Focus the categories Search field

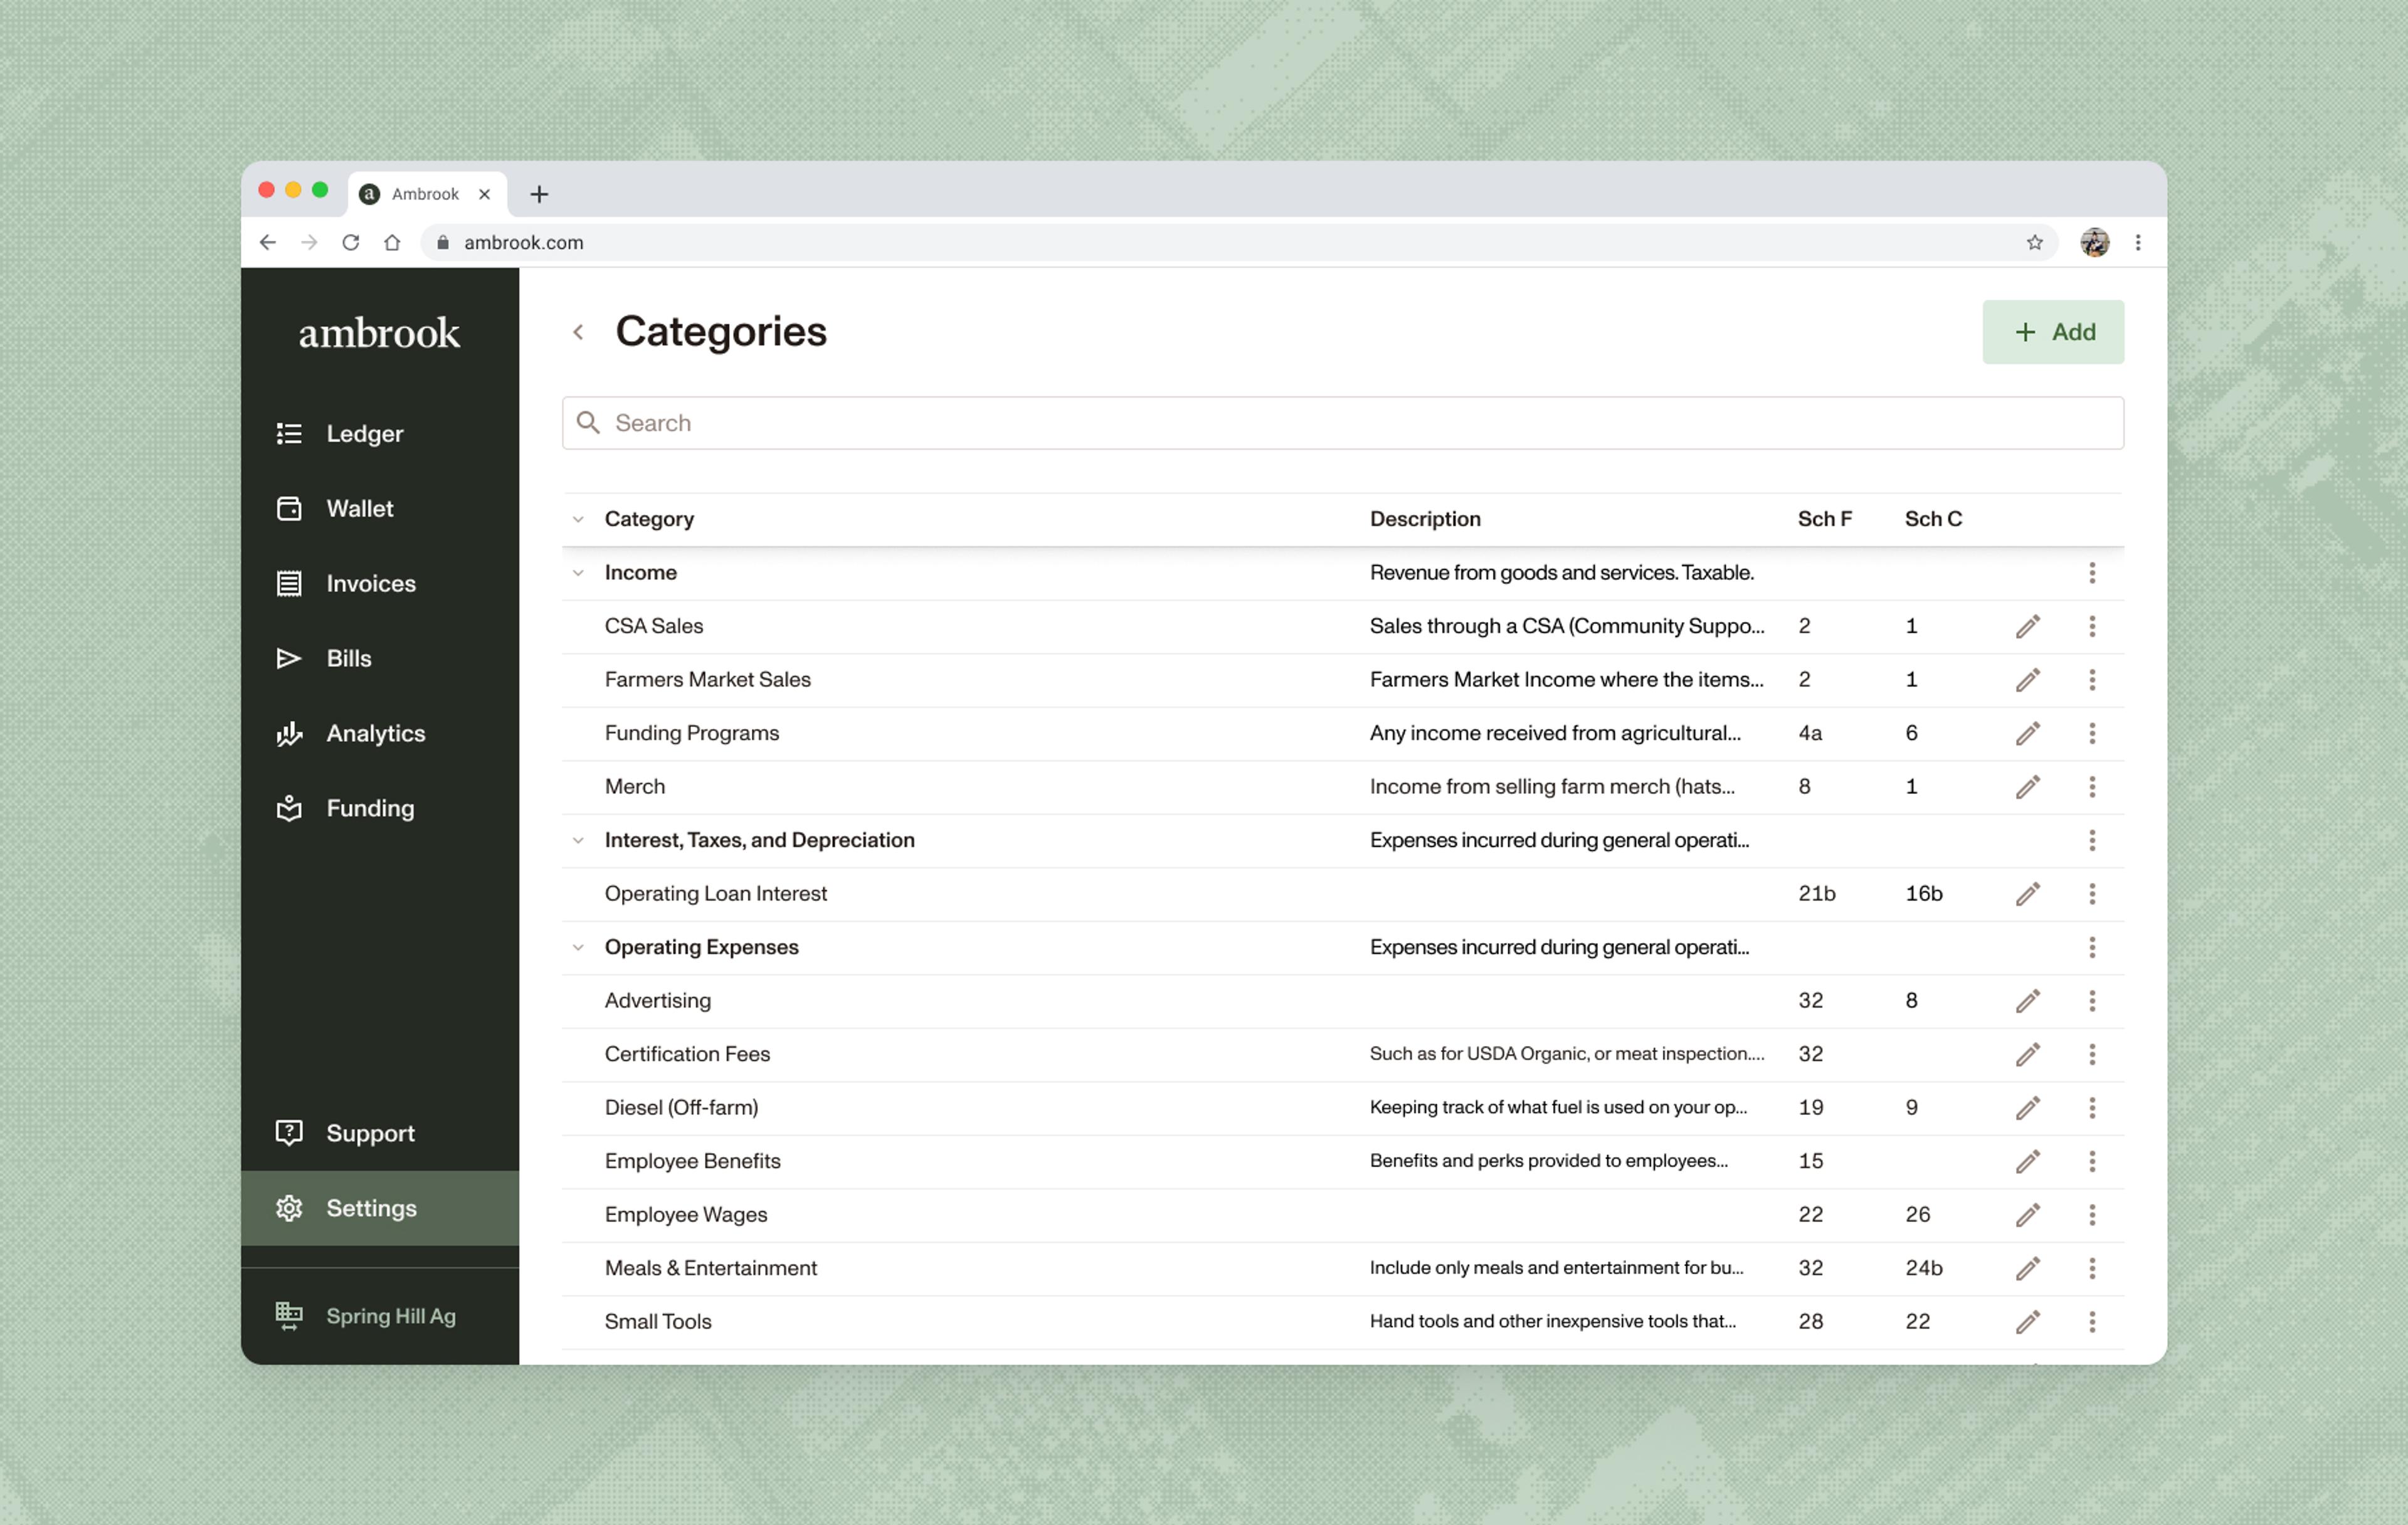[x=1342, y=423]
